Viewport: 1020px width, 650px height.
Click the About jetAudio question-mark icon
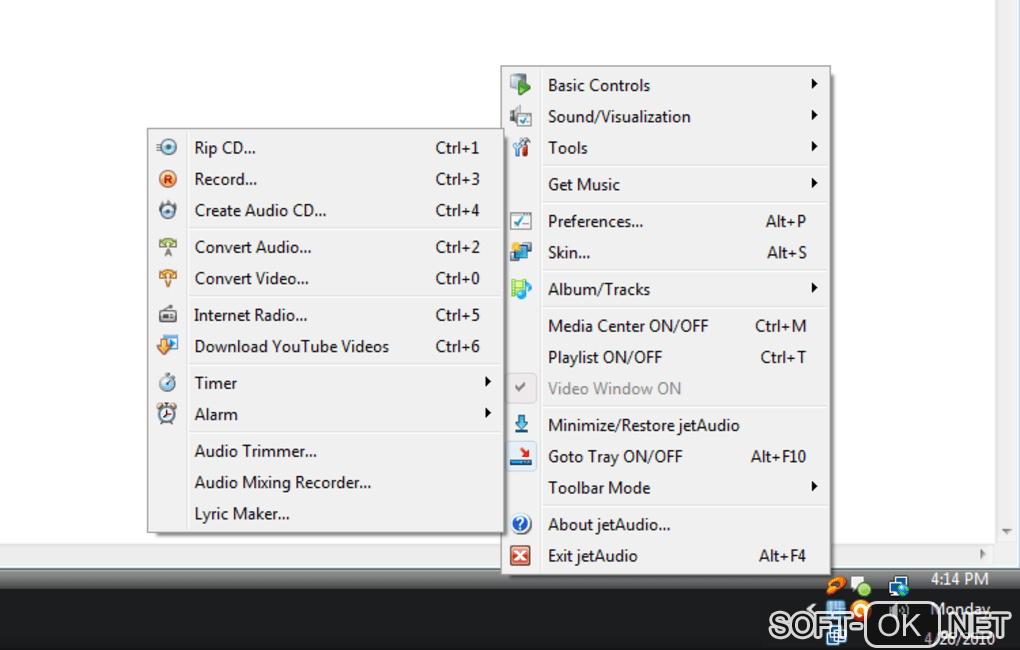tap(520, 524)
